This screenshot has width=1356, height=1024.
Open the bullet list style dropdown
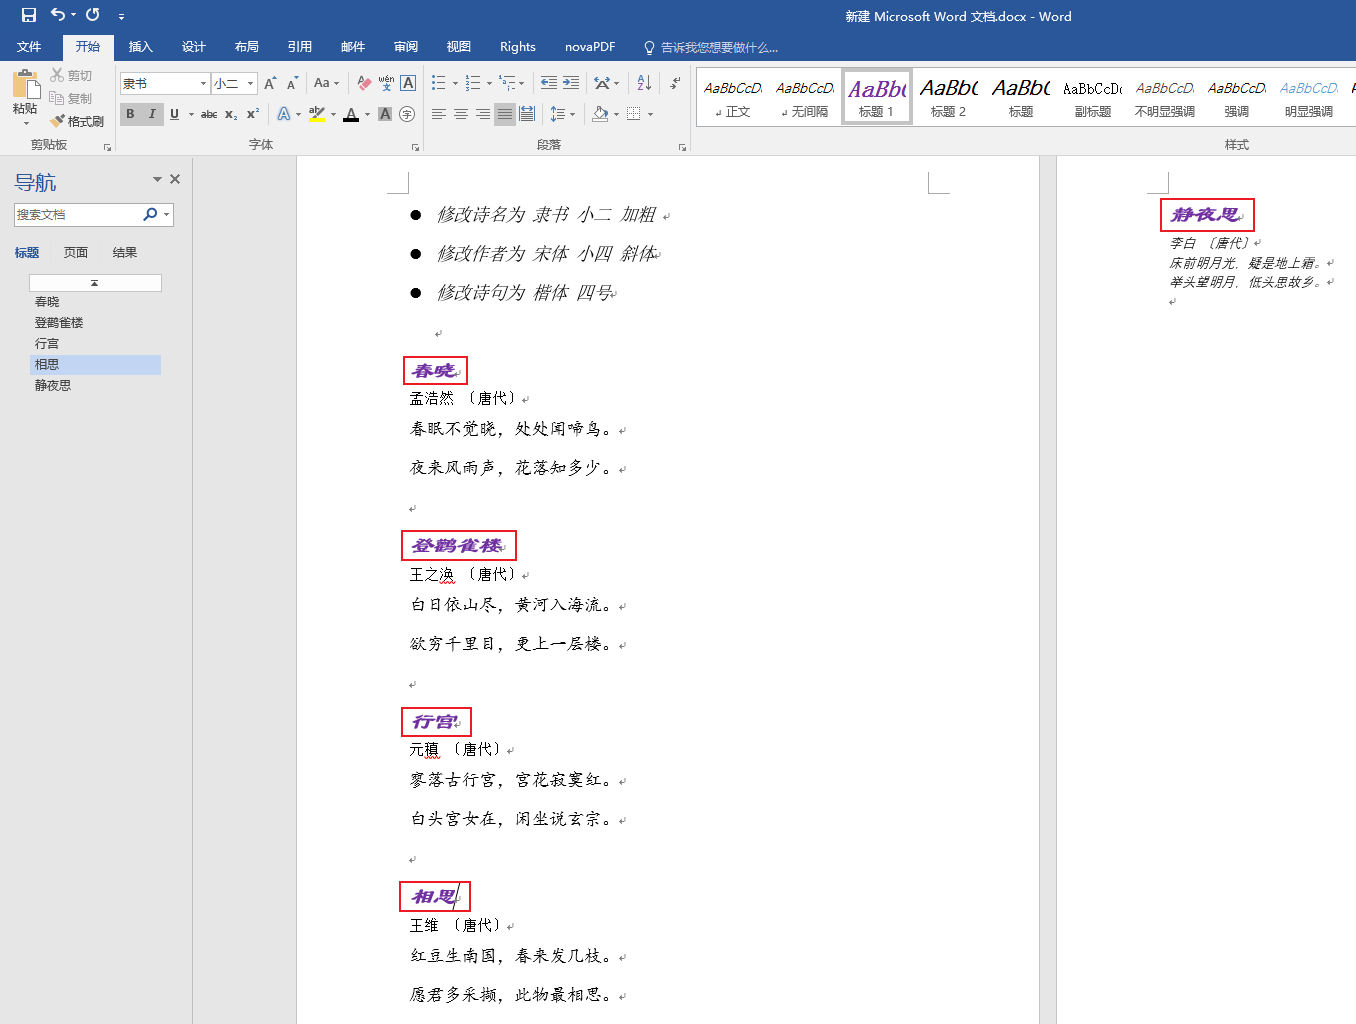(x=455, y=83)
